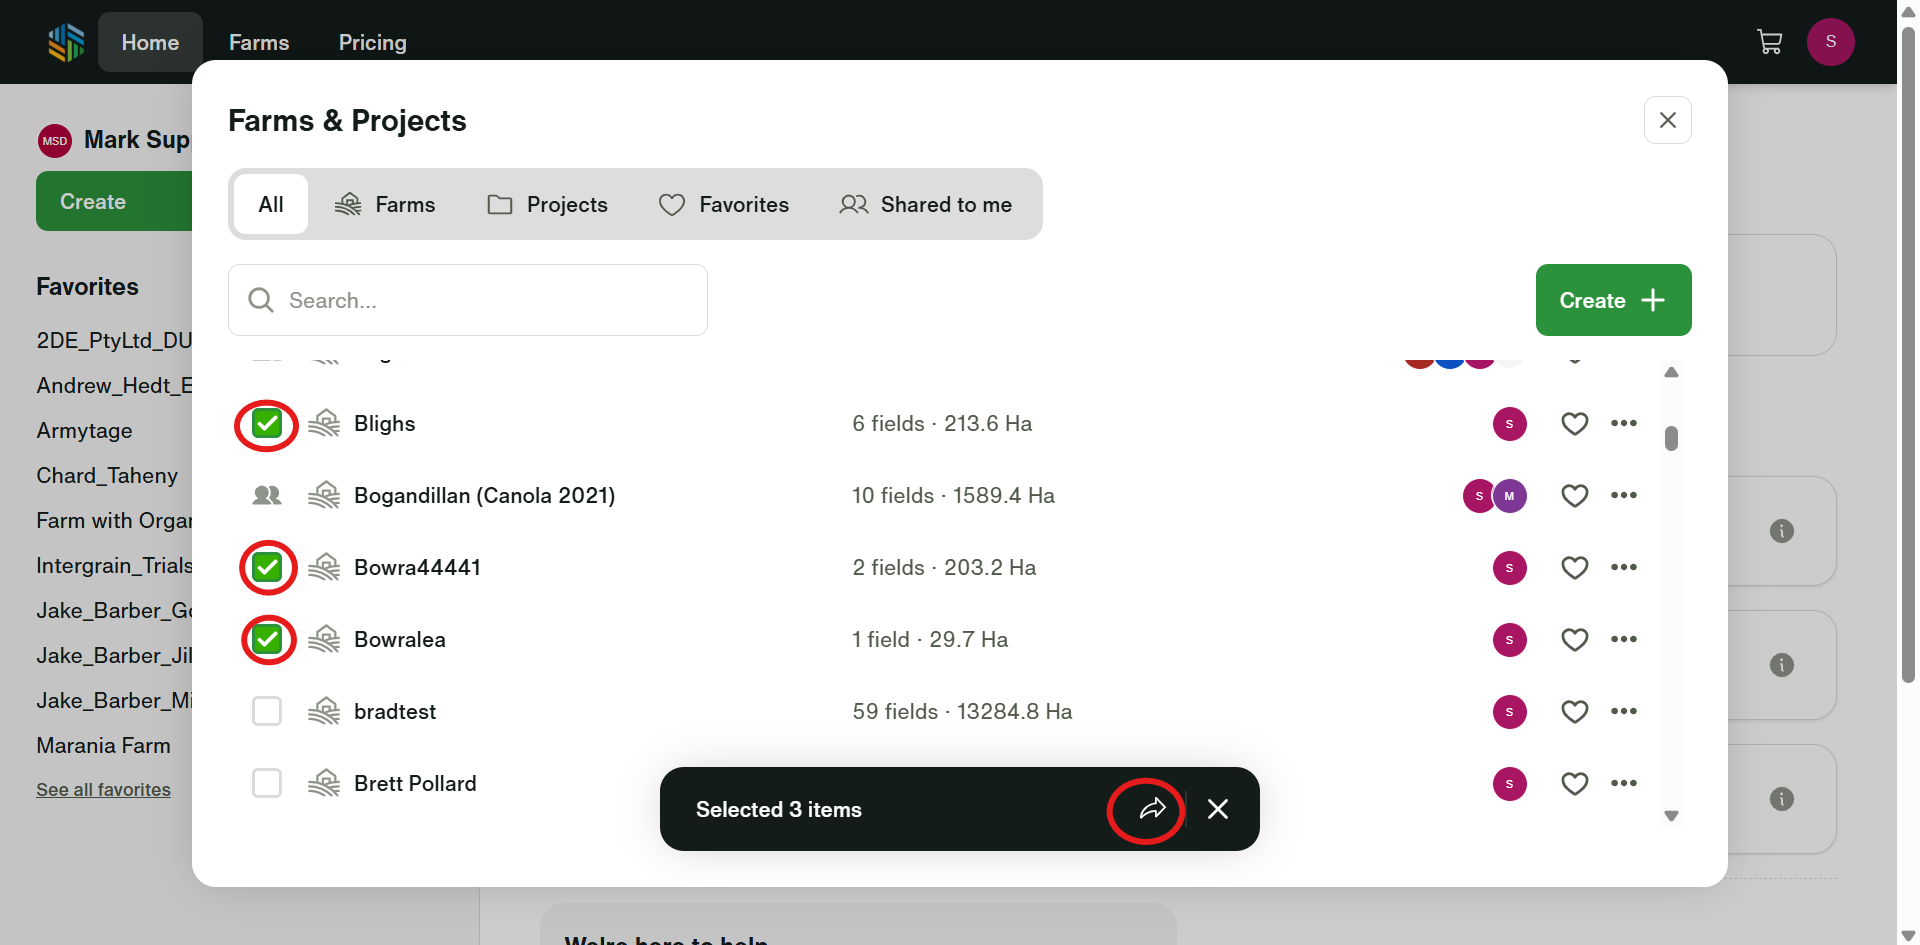Screen dimensions: 1920x945
Task: Open three-dot menu for Brett Pollard
Action: pyautogui.click(x=1623, y=784)
